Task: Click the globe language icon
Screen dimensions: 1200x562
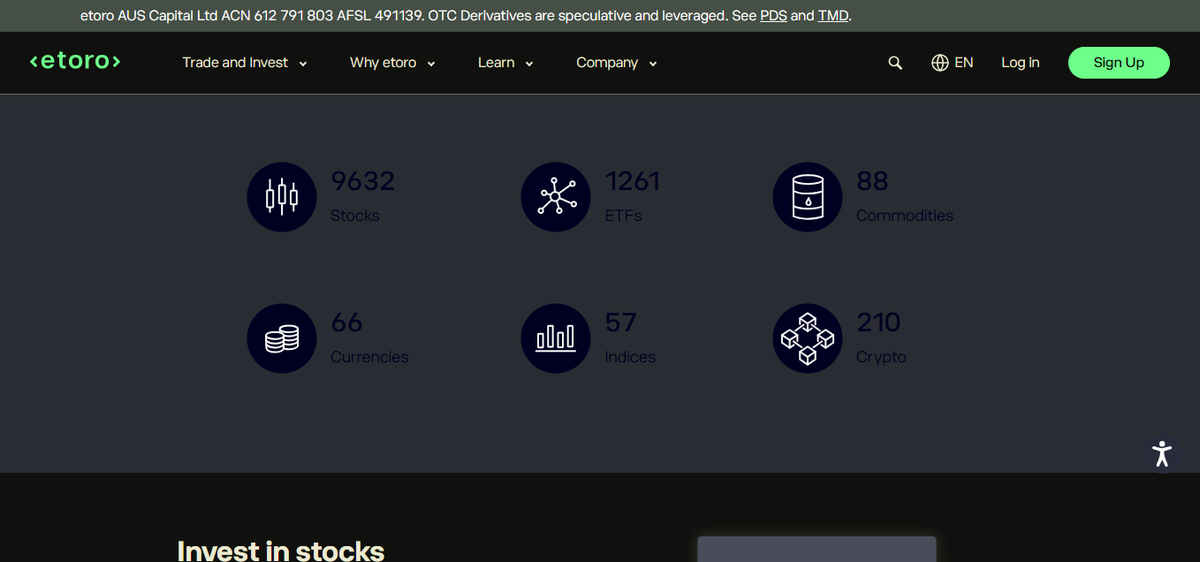Action: (x=940, y=62)
